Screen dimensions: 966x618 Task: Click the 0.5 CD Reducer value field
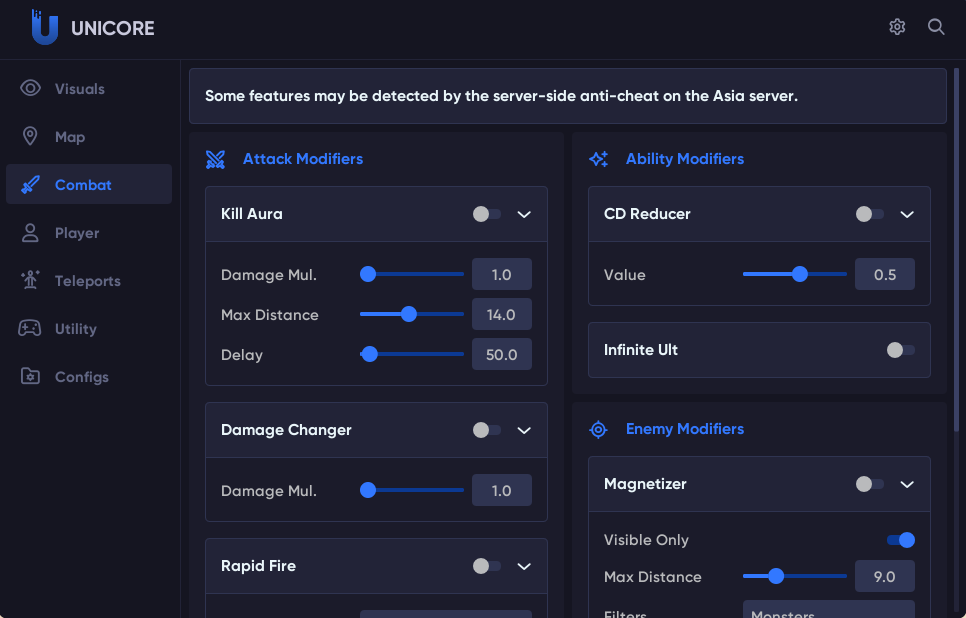(x=885, y=274)
